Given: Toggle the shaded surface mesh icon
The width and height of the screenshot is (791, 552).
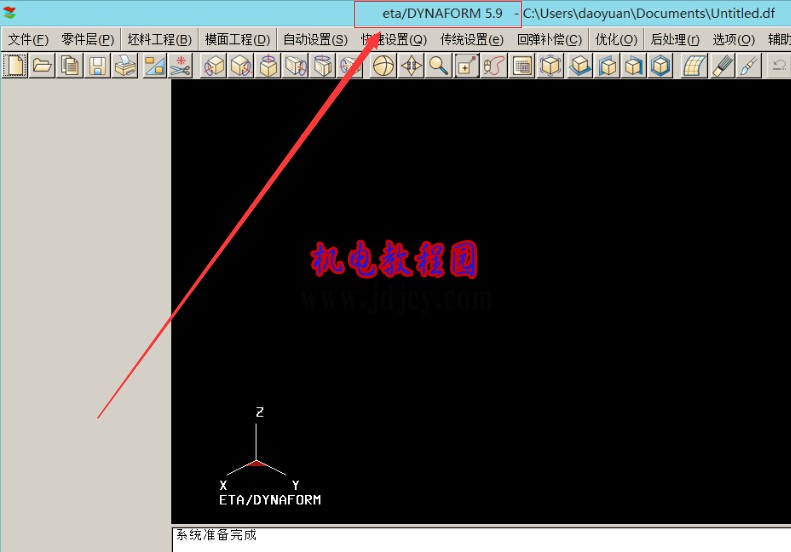Looking at the screenshot, I should pyautogui.click(x=694, y=66).
